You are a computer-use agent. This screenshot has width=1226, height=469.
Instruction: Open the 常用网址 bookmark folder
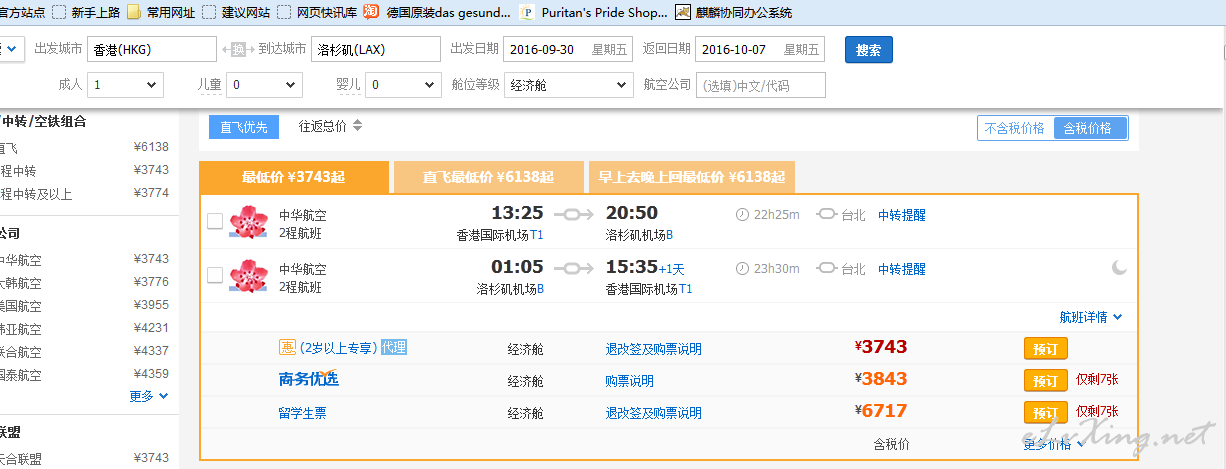[x=163, y=12]
